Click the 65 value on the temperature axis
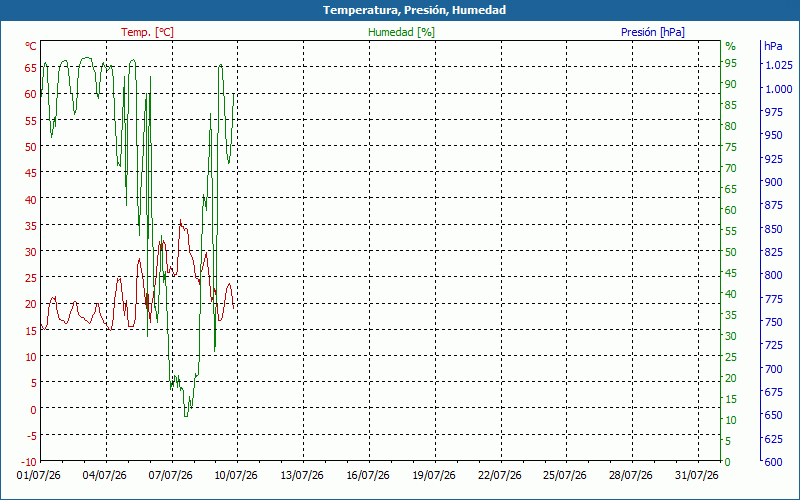The height and width of the screenshot is (500, 800). click(x=31, y=68)
